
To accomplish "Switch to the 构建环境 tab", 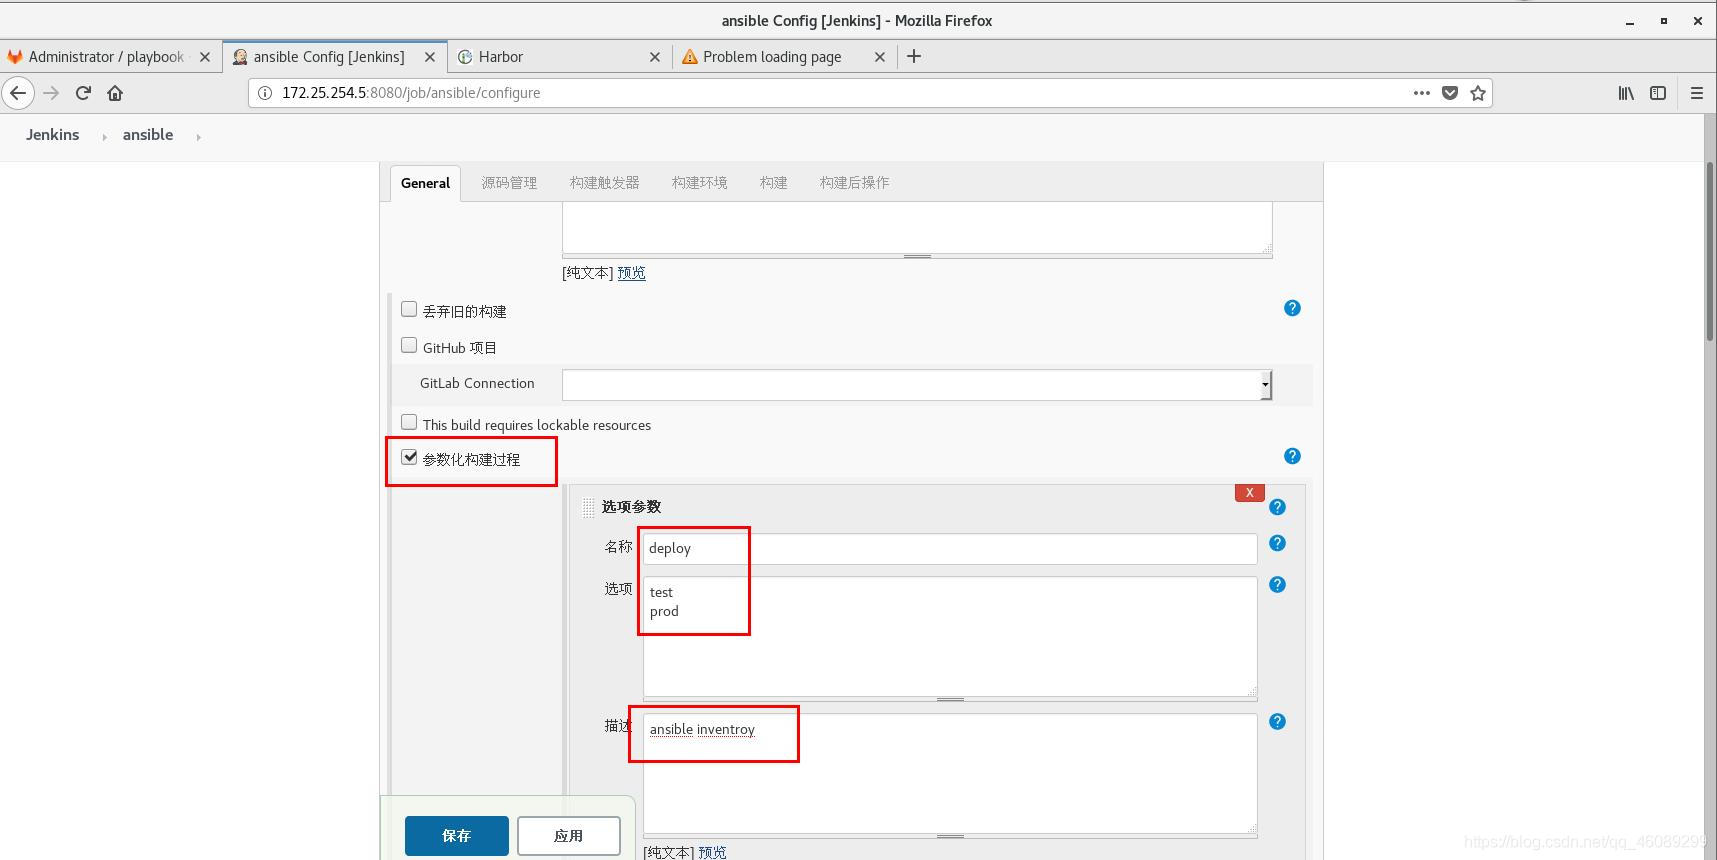I will (x=699, y=183).
